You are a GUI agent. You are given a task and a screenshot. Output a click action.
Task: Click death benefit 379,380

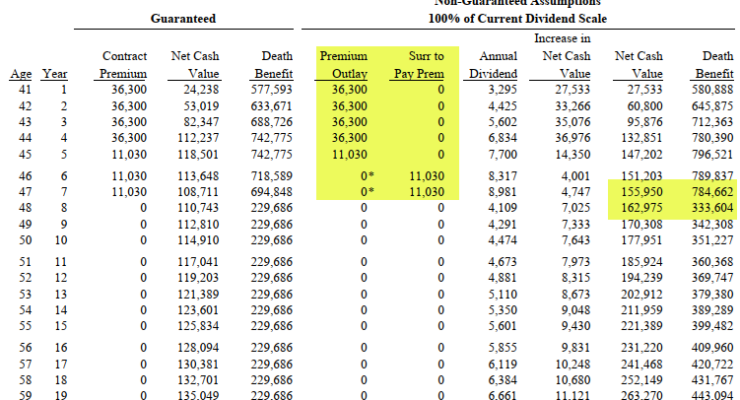[713, 294]
